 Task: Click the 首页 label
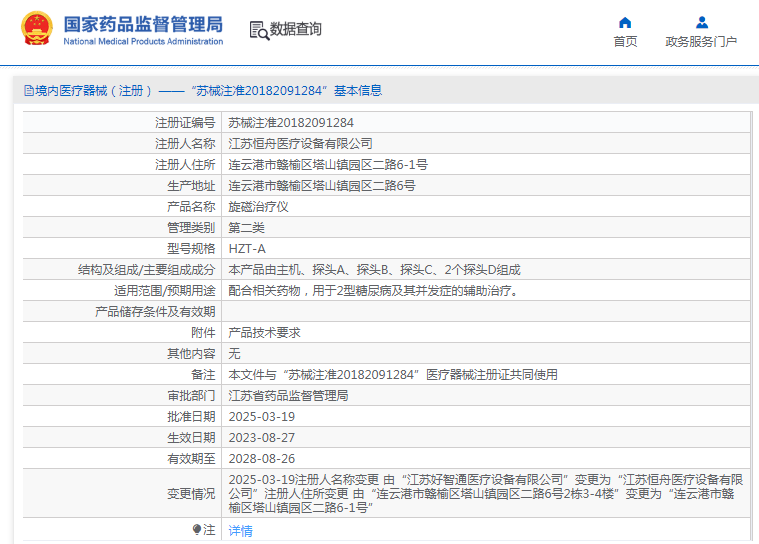[x=625, y=42]
